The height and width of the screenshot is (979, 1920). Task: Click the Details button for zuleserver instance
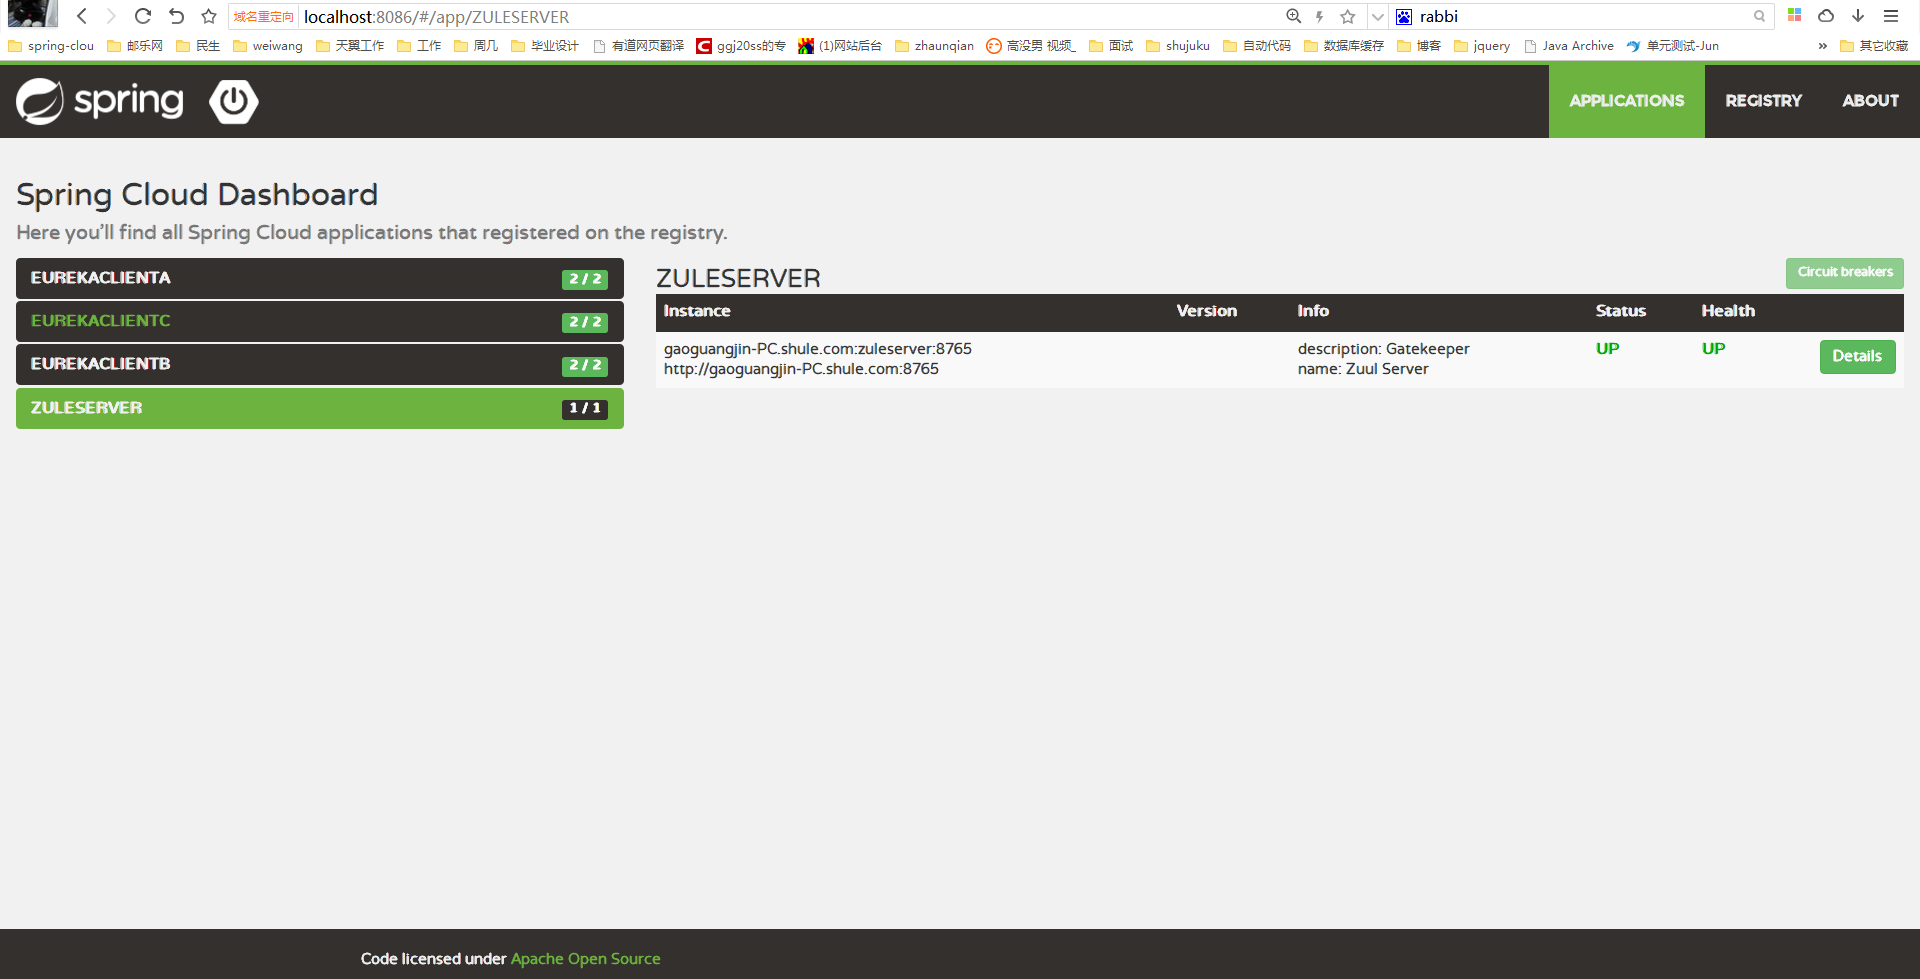(x=1857, y=356)
